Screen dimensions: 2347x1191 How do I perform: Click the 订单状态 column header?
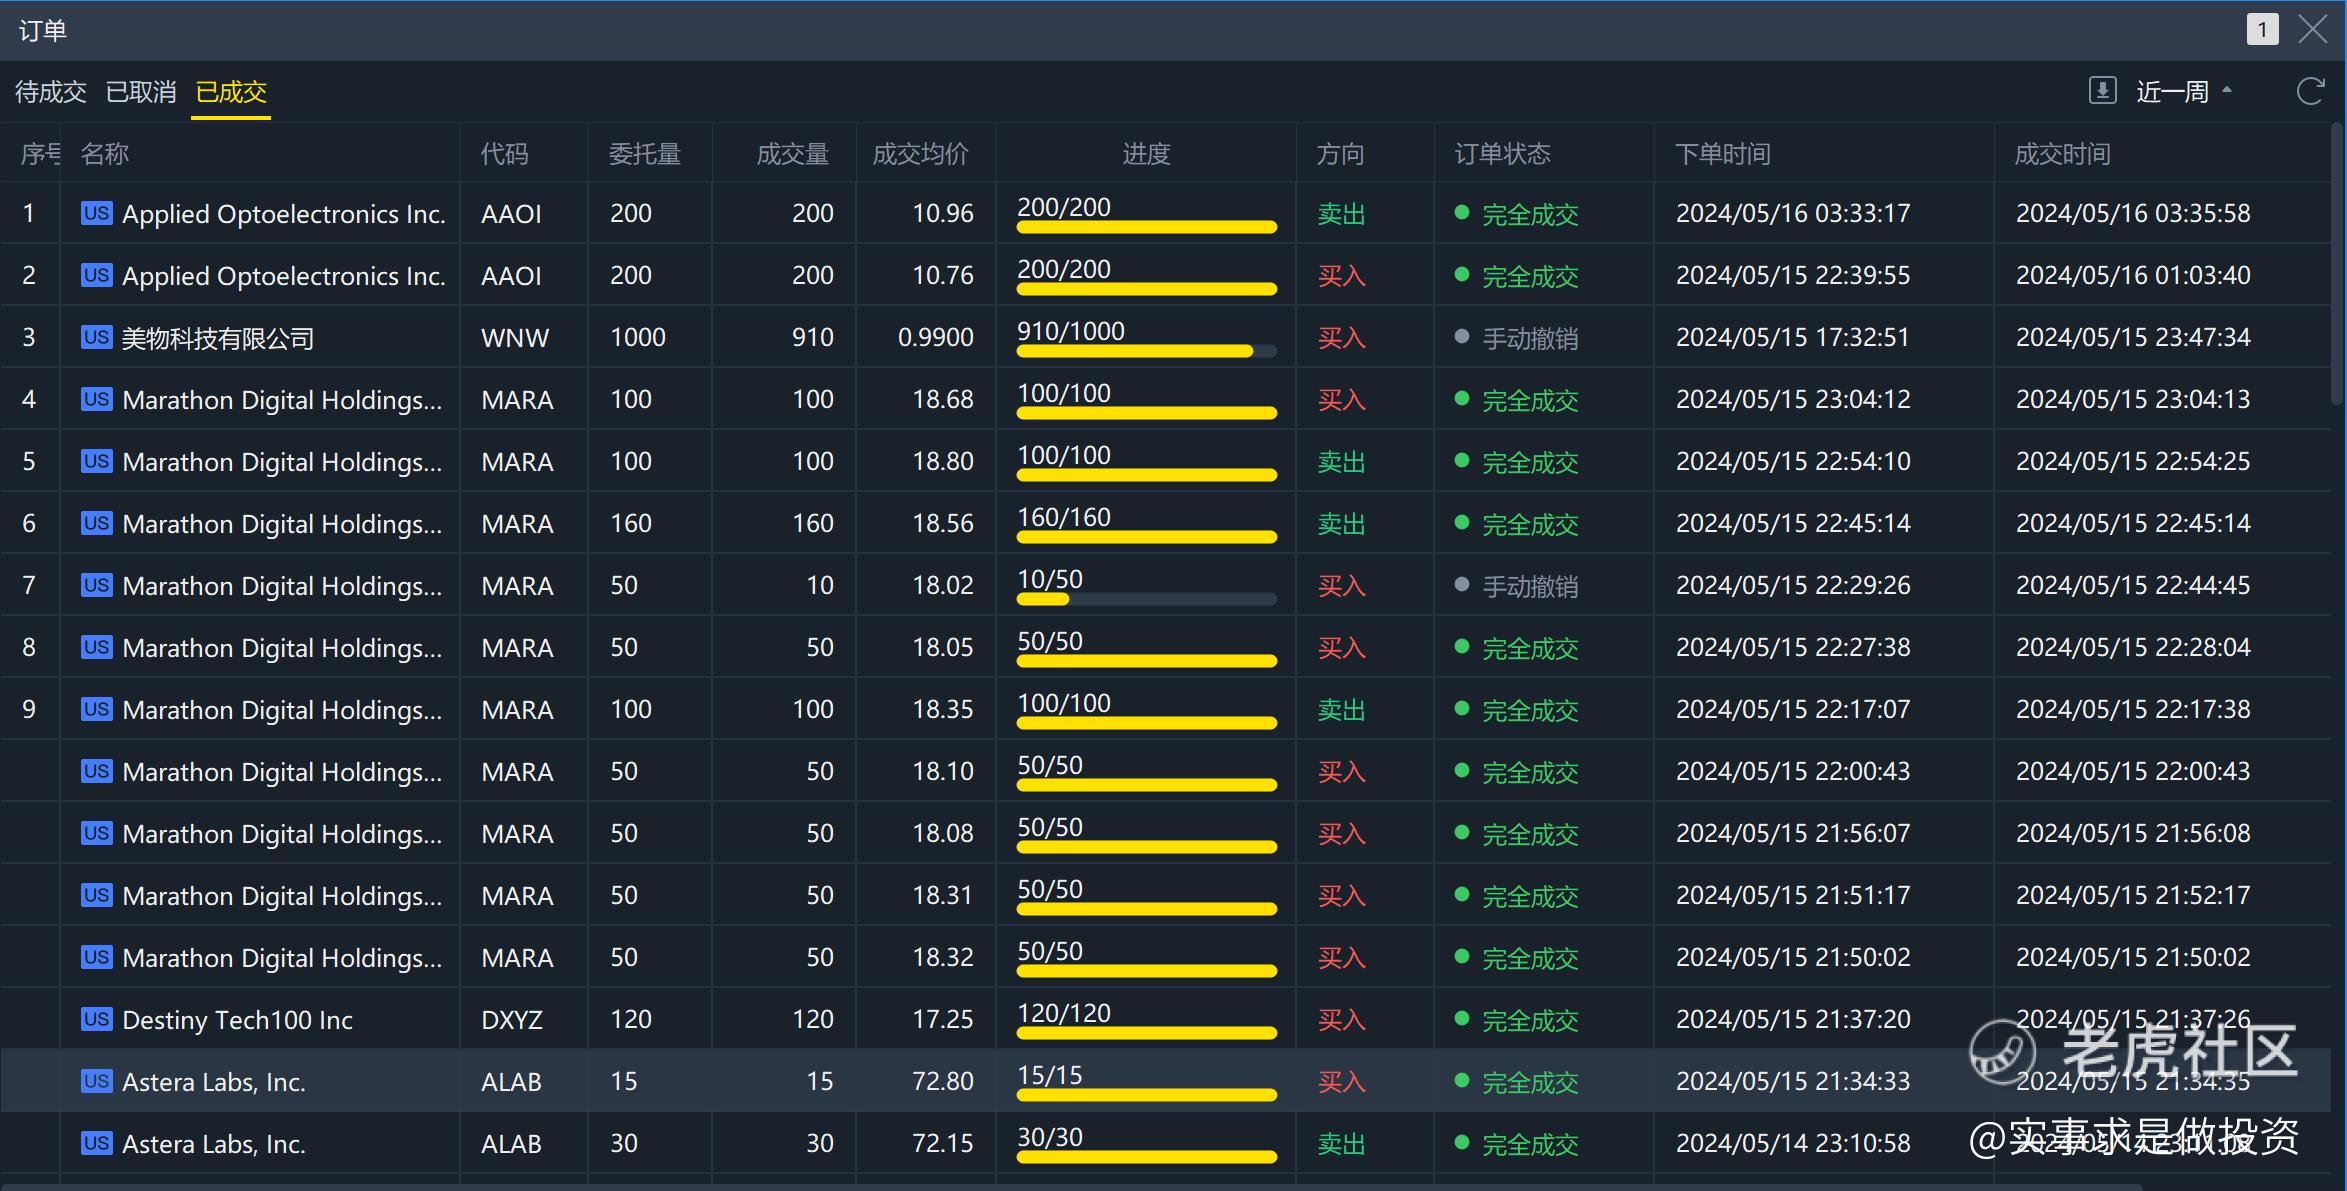(x=1502, y=153)
